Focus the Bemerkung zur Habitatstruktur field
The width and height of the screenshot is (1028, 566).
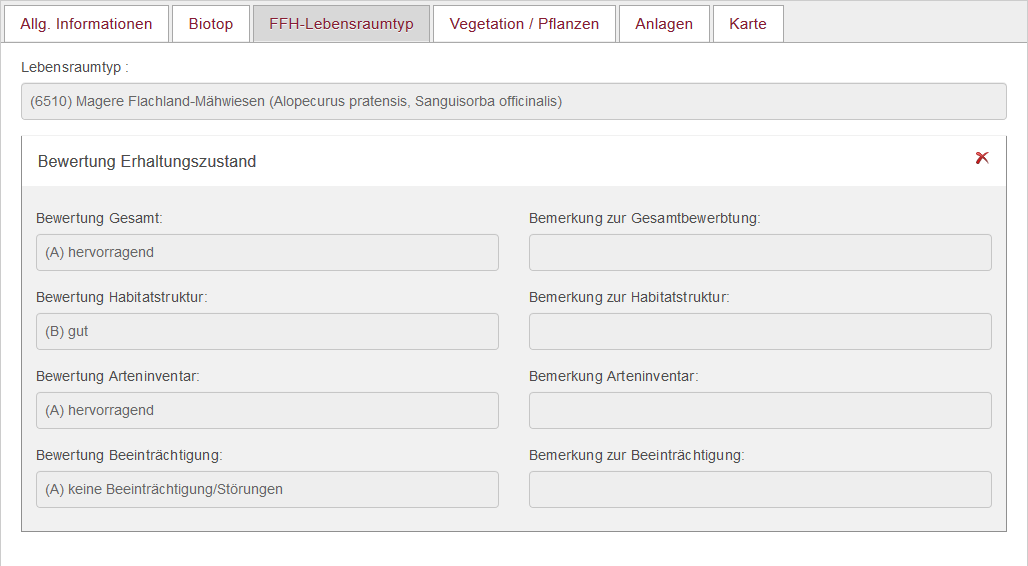coord(760,331)
